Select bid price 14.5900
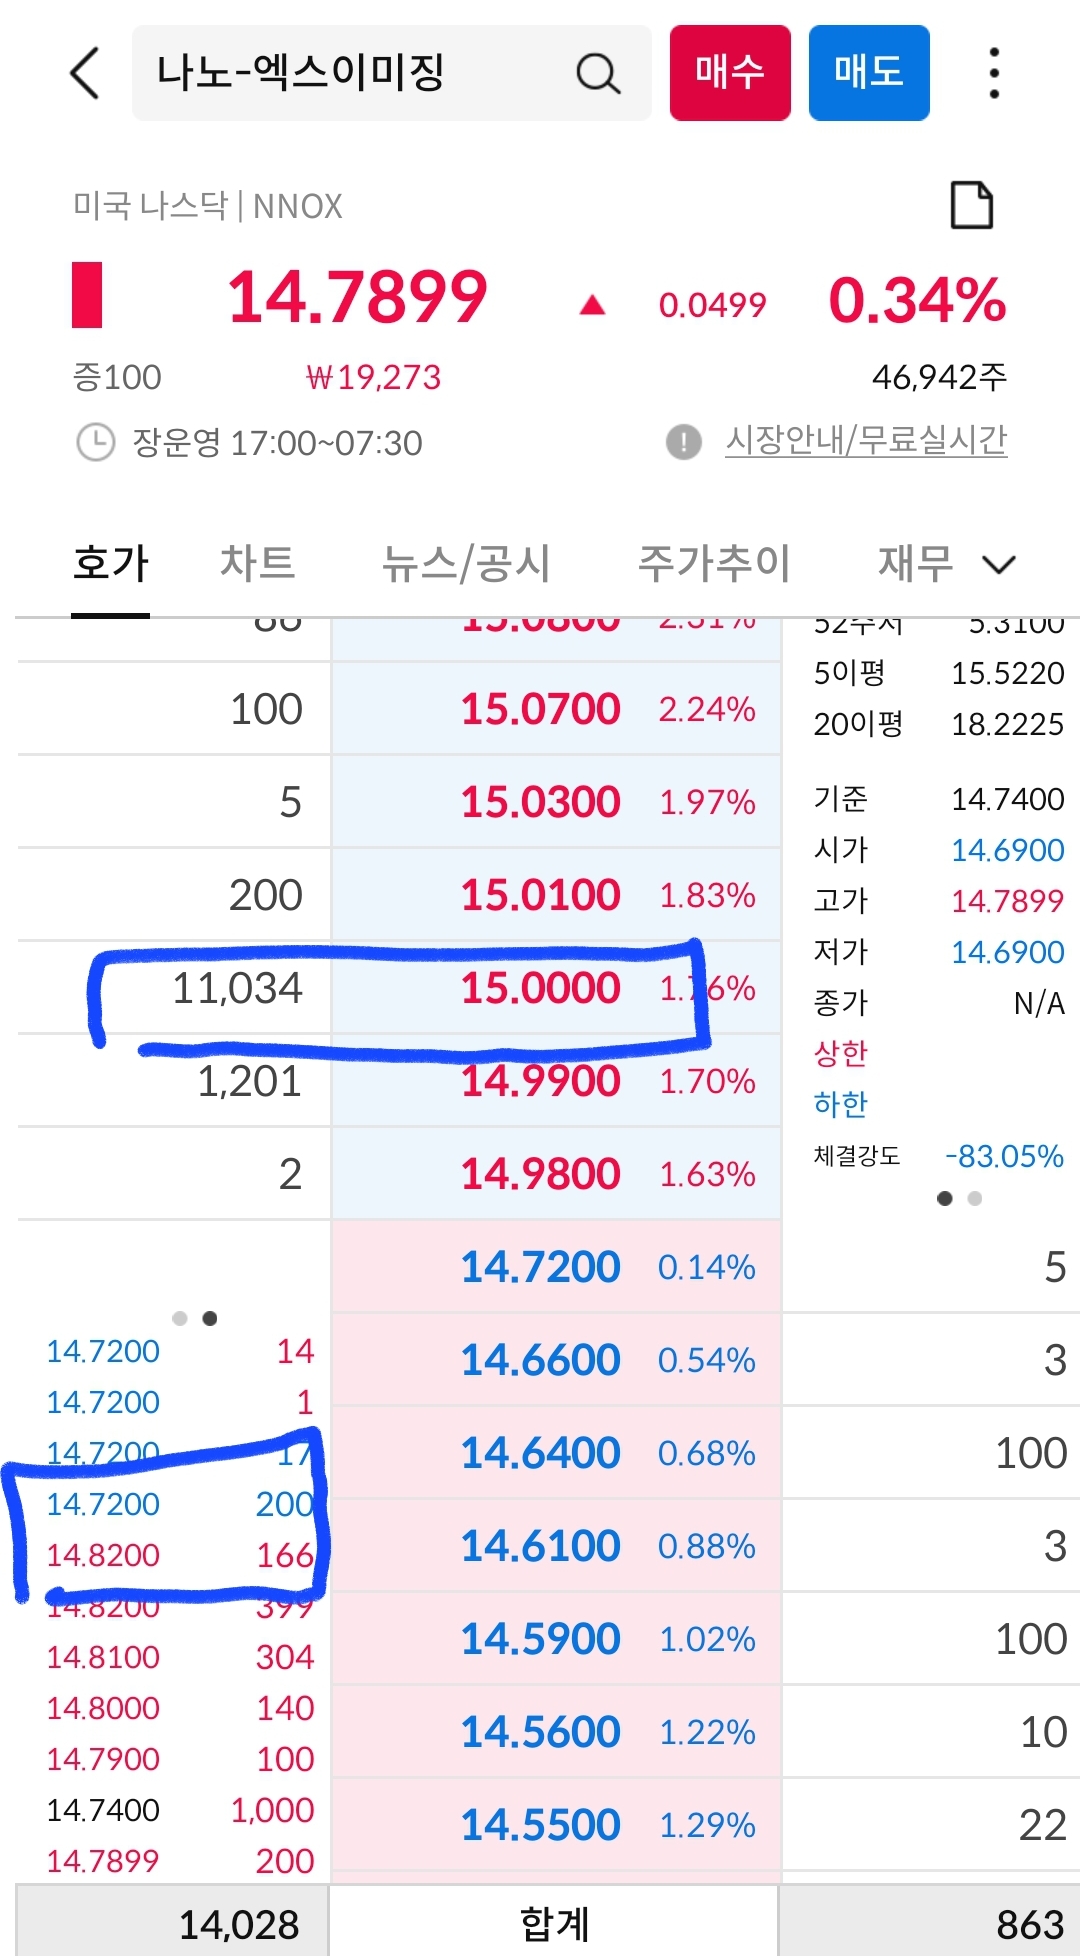1080x1956 pixels. coord(540,1639)
